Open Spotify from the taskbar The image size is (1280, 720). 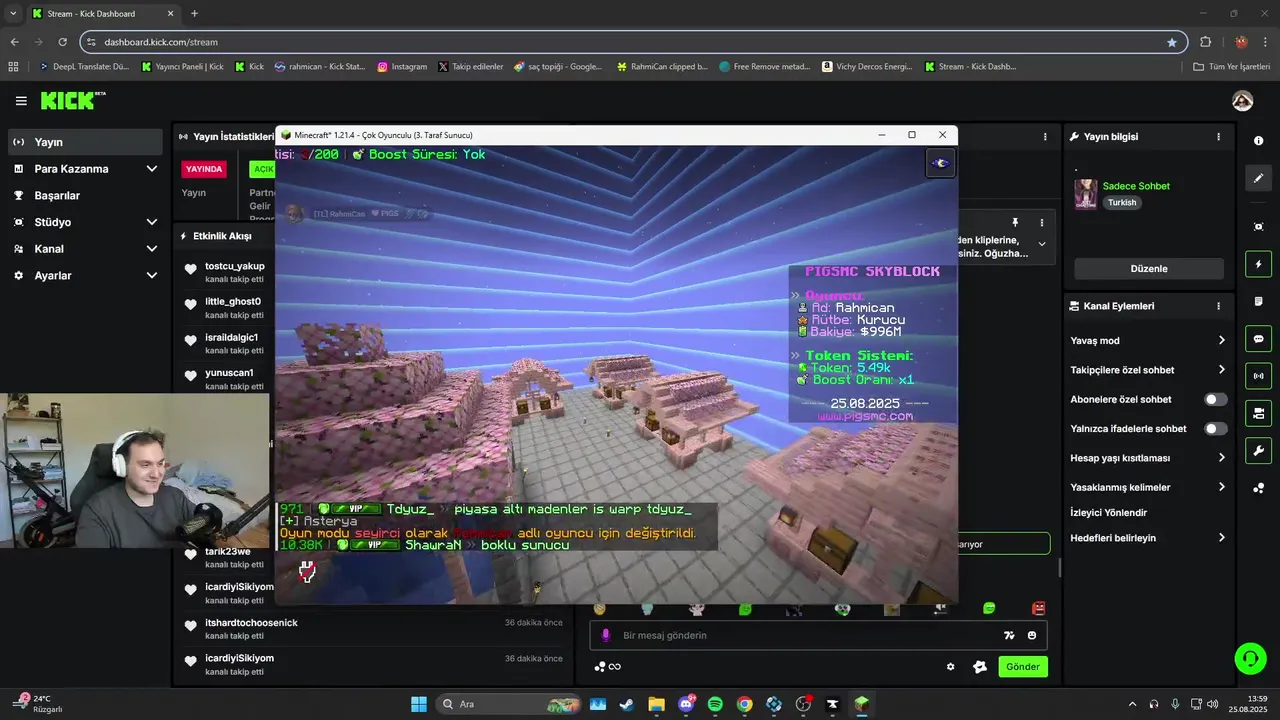(x=715, y=704)
